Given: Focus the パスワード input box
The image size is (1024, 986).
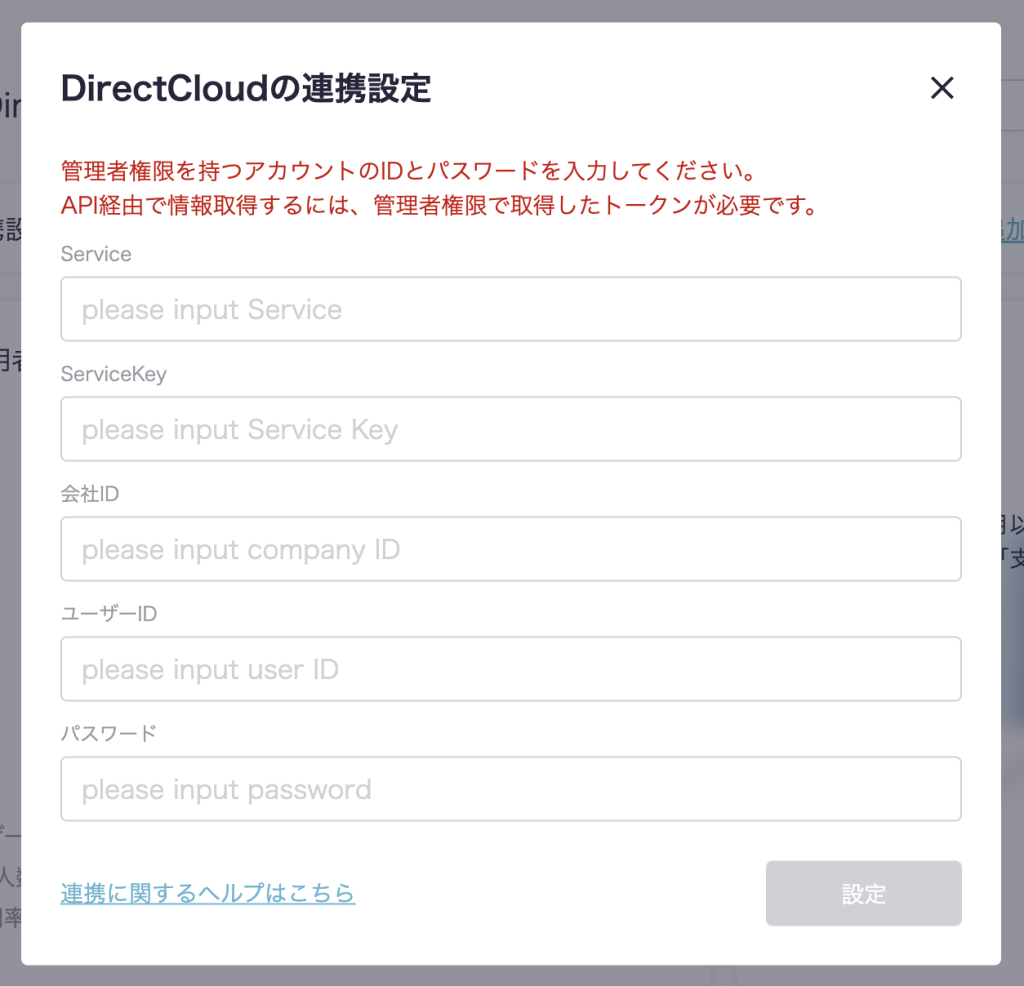Looking at the screenshot, I should (x=511, y=790).
